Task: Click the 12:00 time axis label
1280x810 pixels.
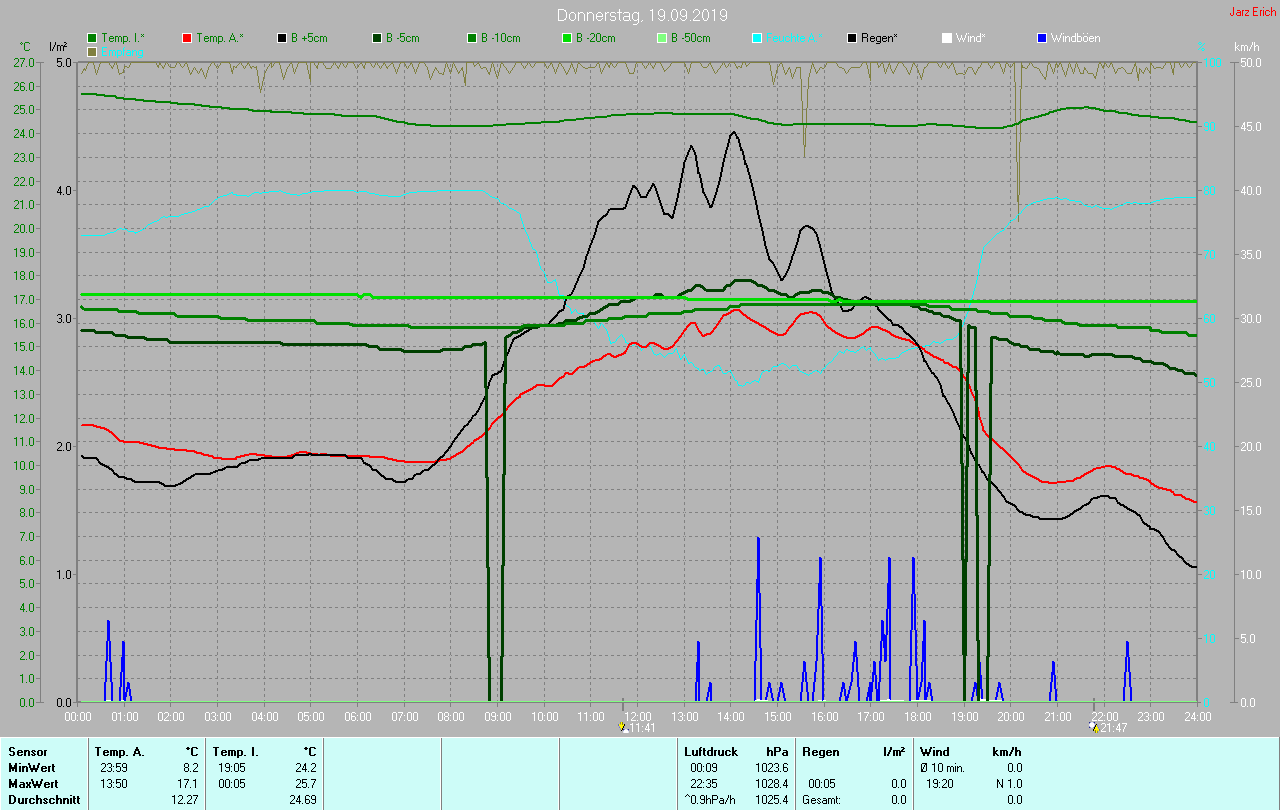Action: 637,716
